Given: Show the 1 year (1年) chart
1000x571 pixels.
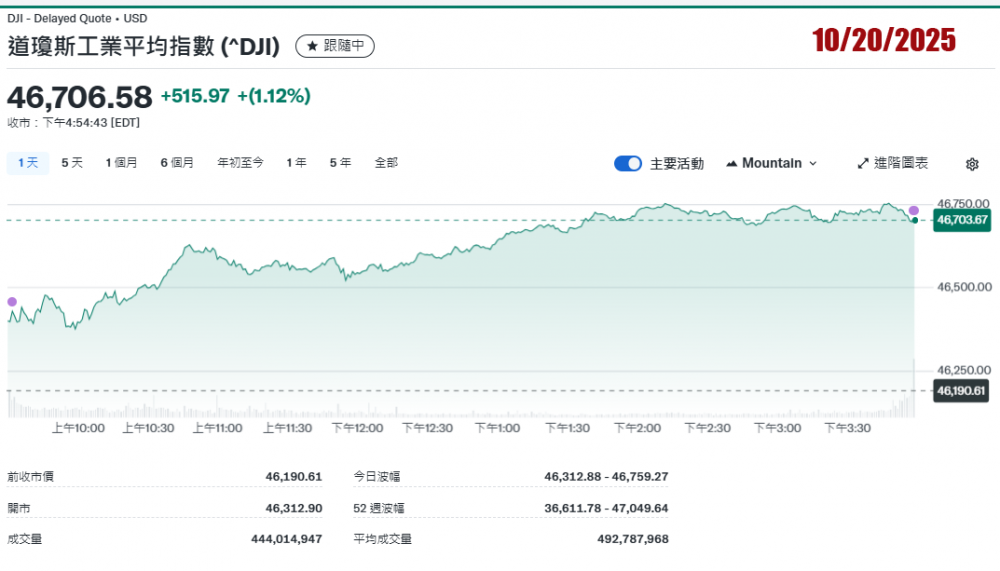Looking at the screenshot, I should (296, 162).
